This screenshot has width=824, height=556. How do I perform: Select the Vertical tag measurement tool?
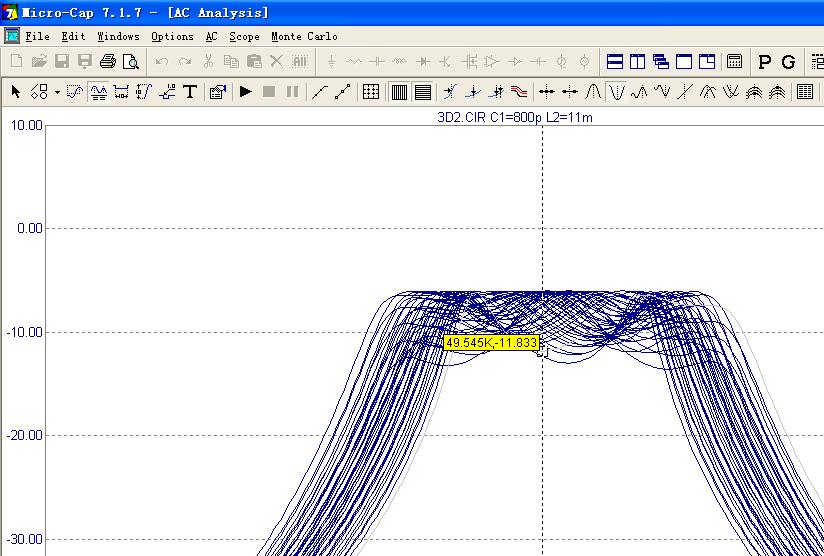coord(144,92)
